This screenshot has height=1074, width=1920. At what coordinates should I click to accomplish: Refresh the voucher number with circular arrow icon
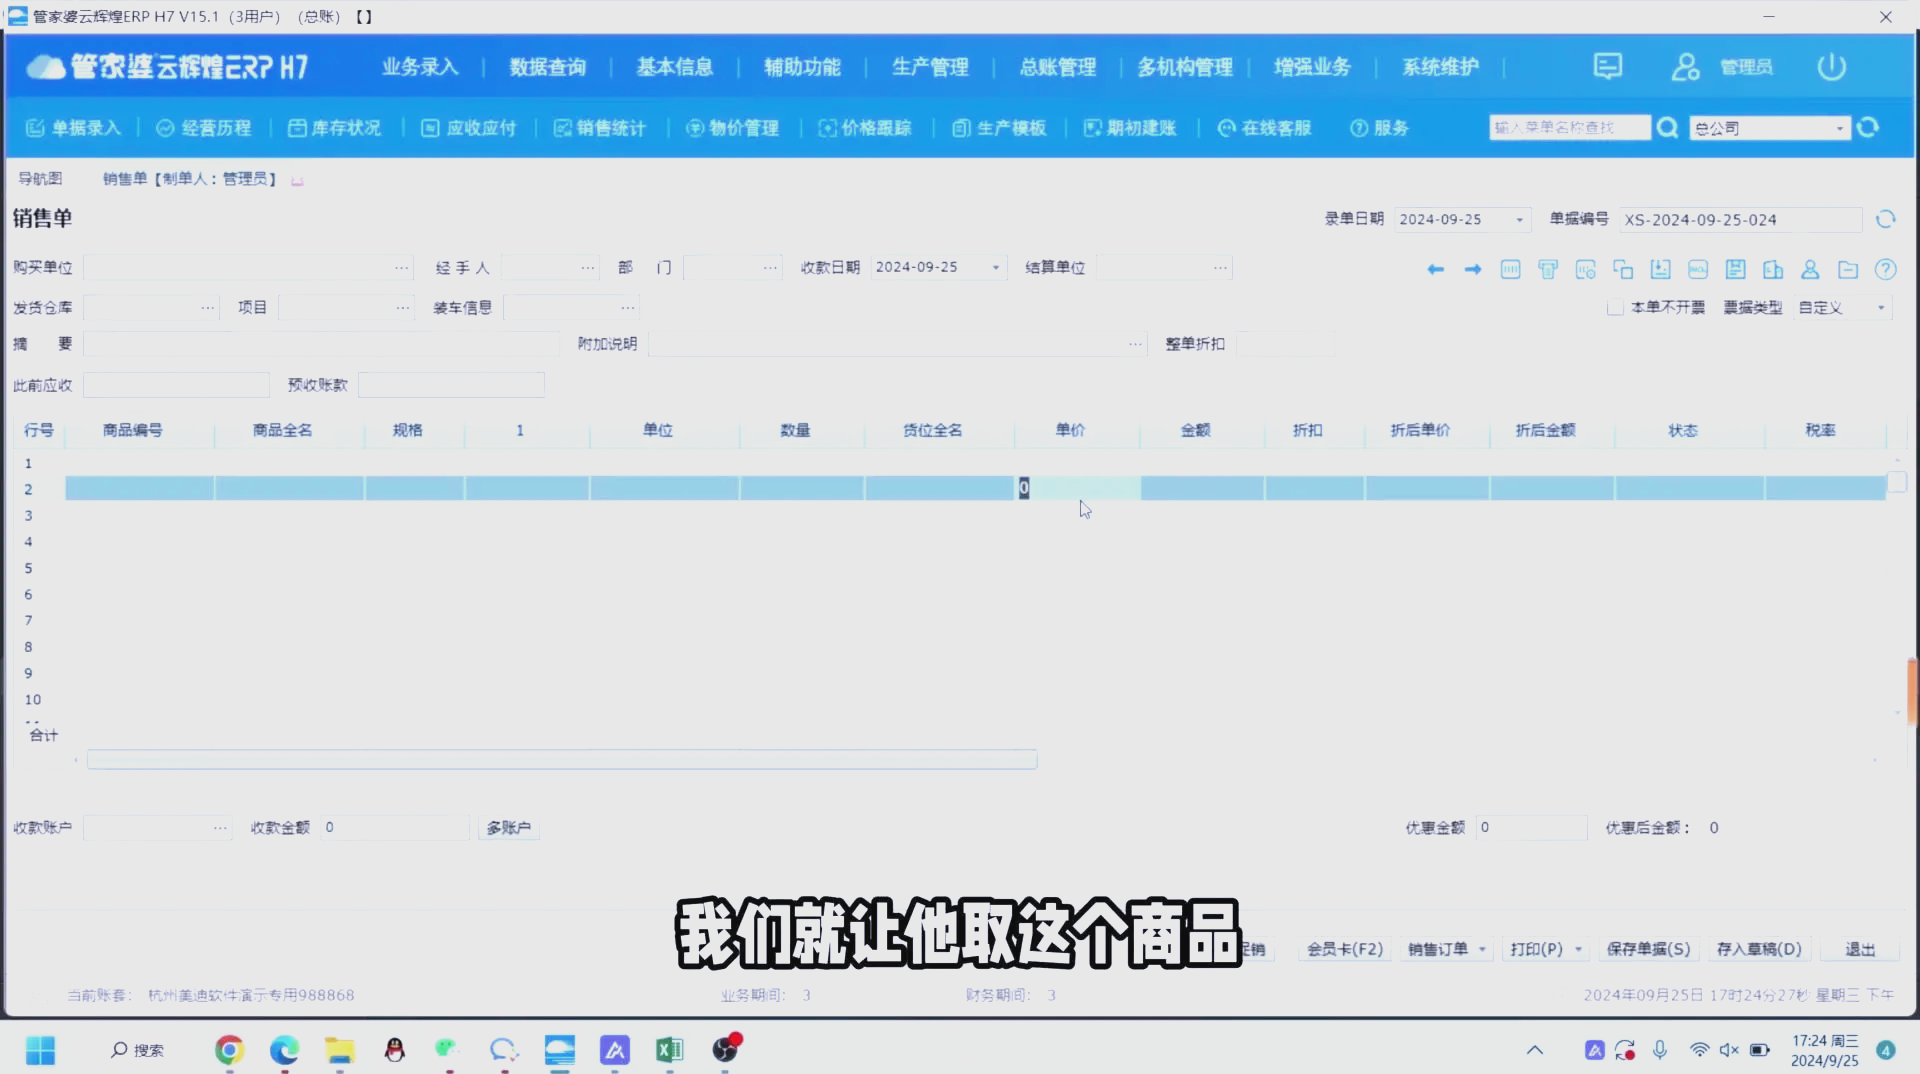click(1885, 219)
